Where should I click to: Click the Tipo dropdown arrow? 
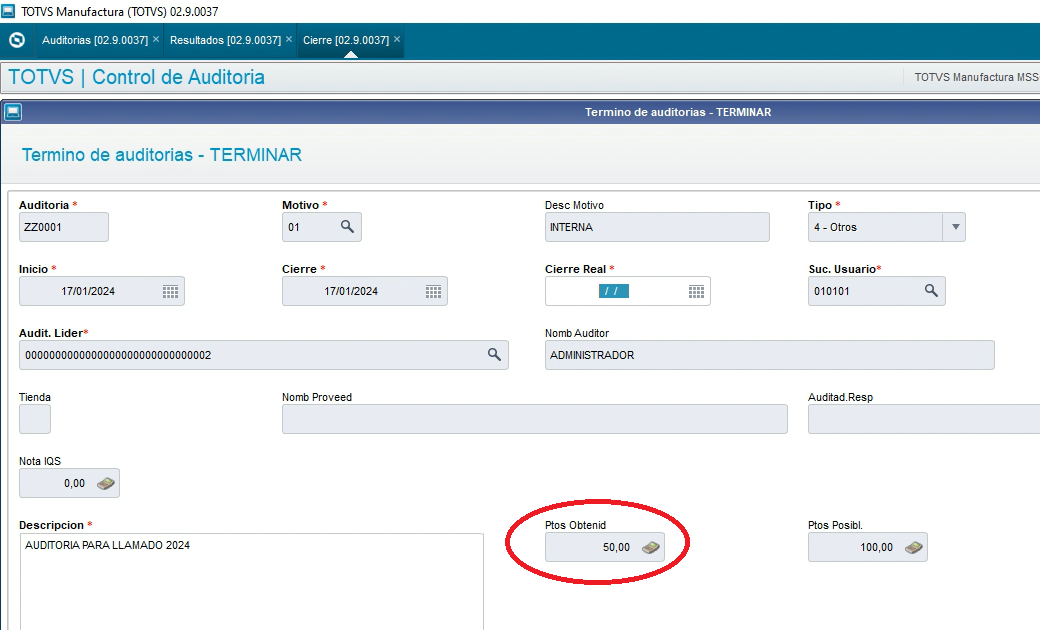tap(955, 227)
